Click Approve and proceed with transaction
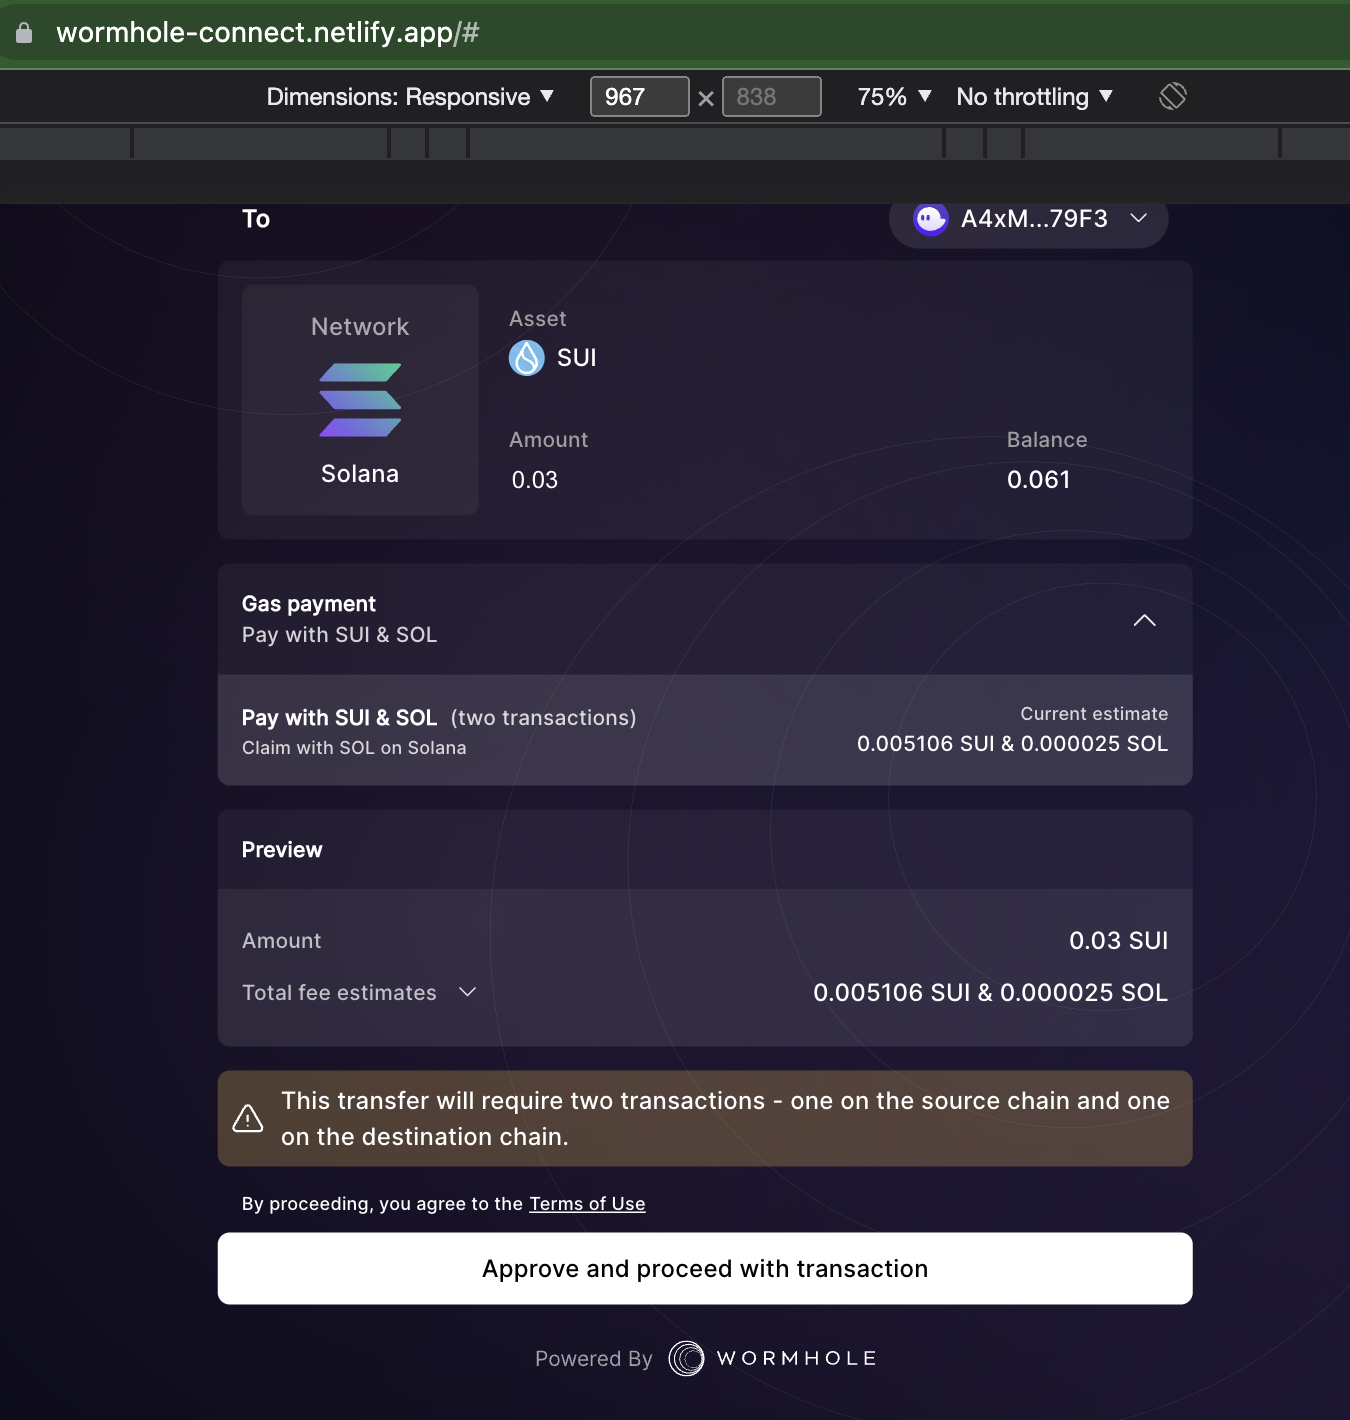Viewport: 1350px width, 1420px height. click(705, 1268)
